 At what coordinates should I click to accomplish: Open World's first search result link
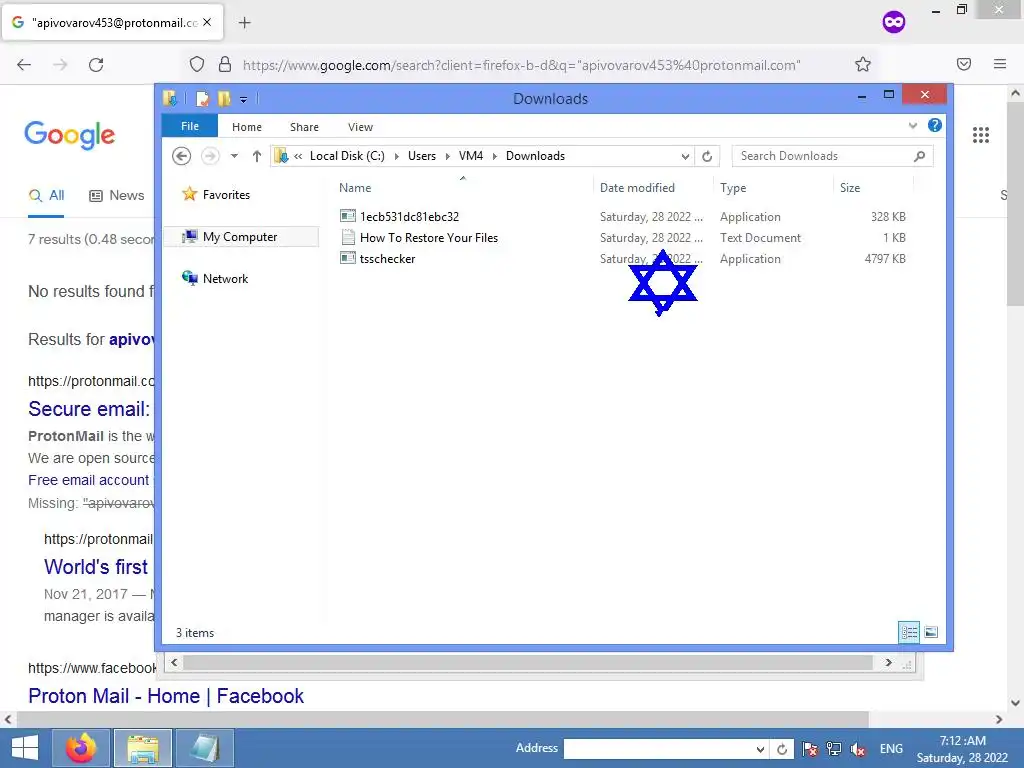pyautogui.click(x=96, y=566)
